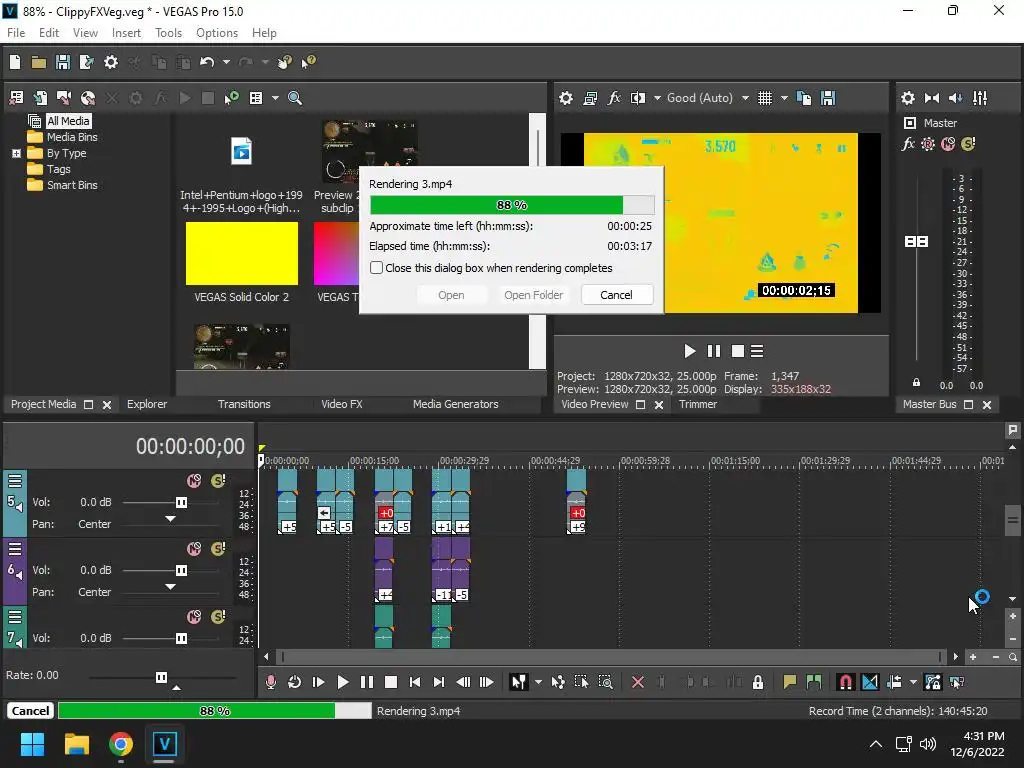Viewport: 1024px width, 768px height.
Task: Click the Undo arrow icon
Action: pos(207,62)
